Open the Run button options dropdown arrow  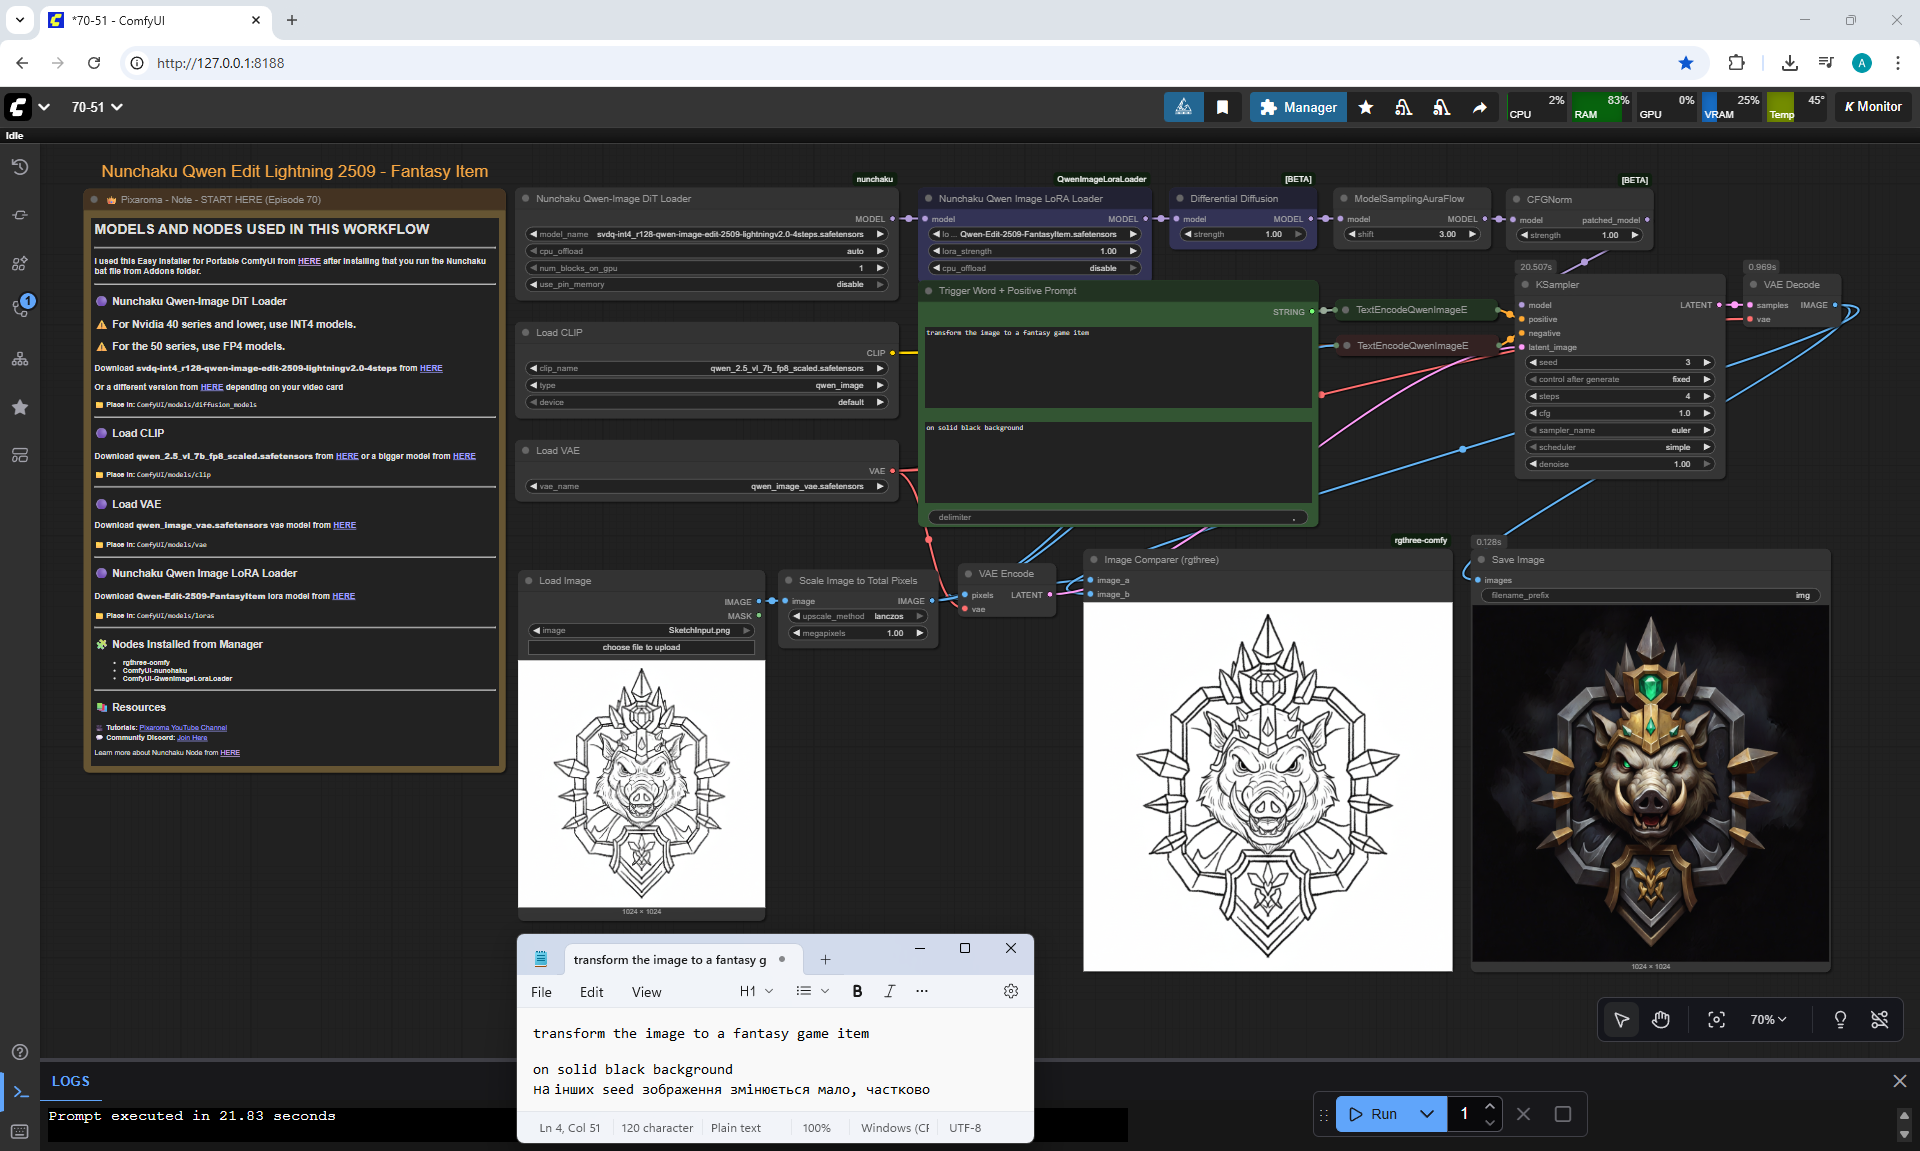(x=1427, y=1114)
